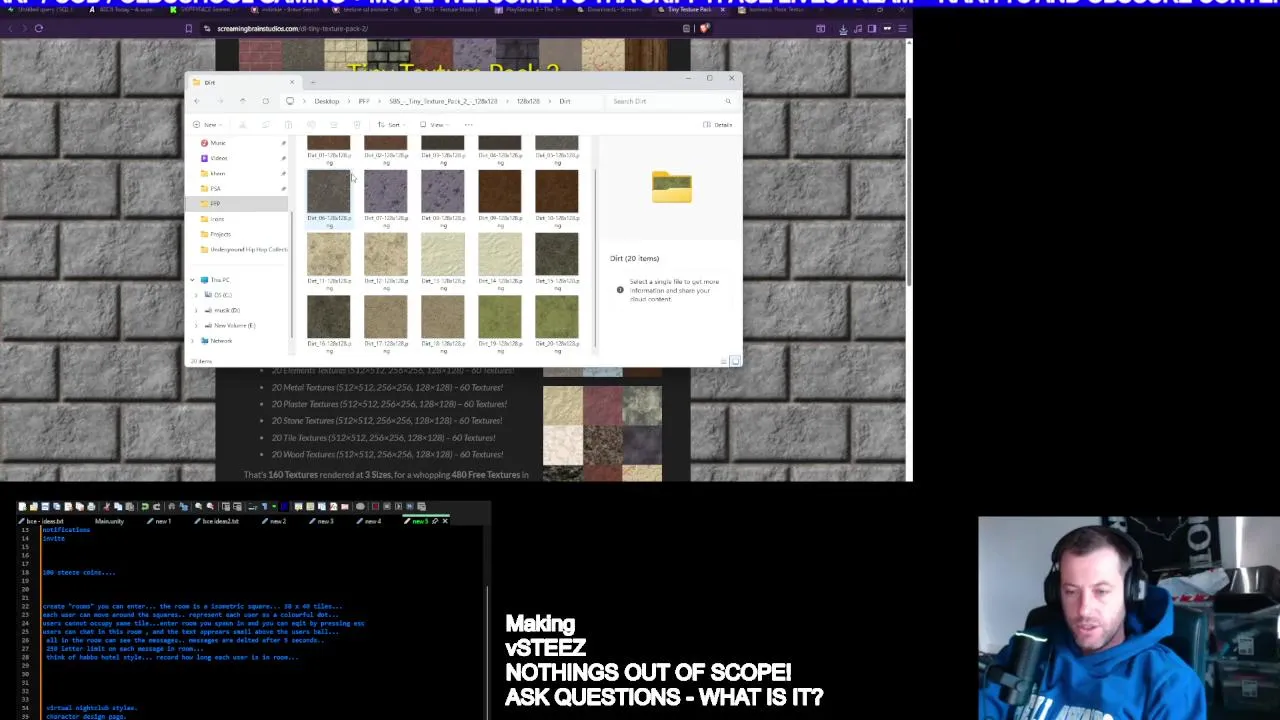Click the Undo icon in editor toolbar
The height and width of the screenshot is (720, 1280).
(x=144, y=507)
